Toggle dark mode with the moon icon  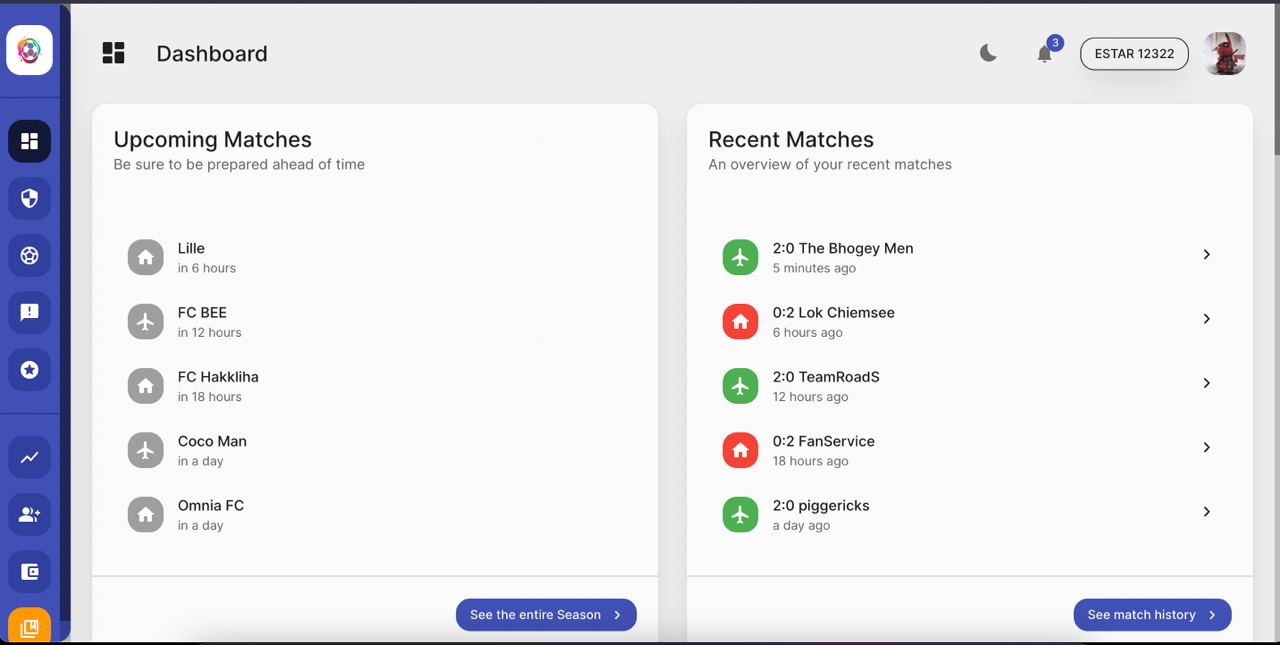click(988, 54)
